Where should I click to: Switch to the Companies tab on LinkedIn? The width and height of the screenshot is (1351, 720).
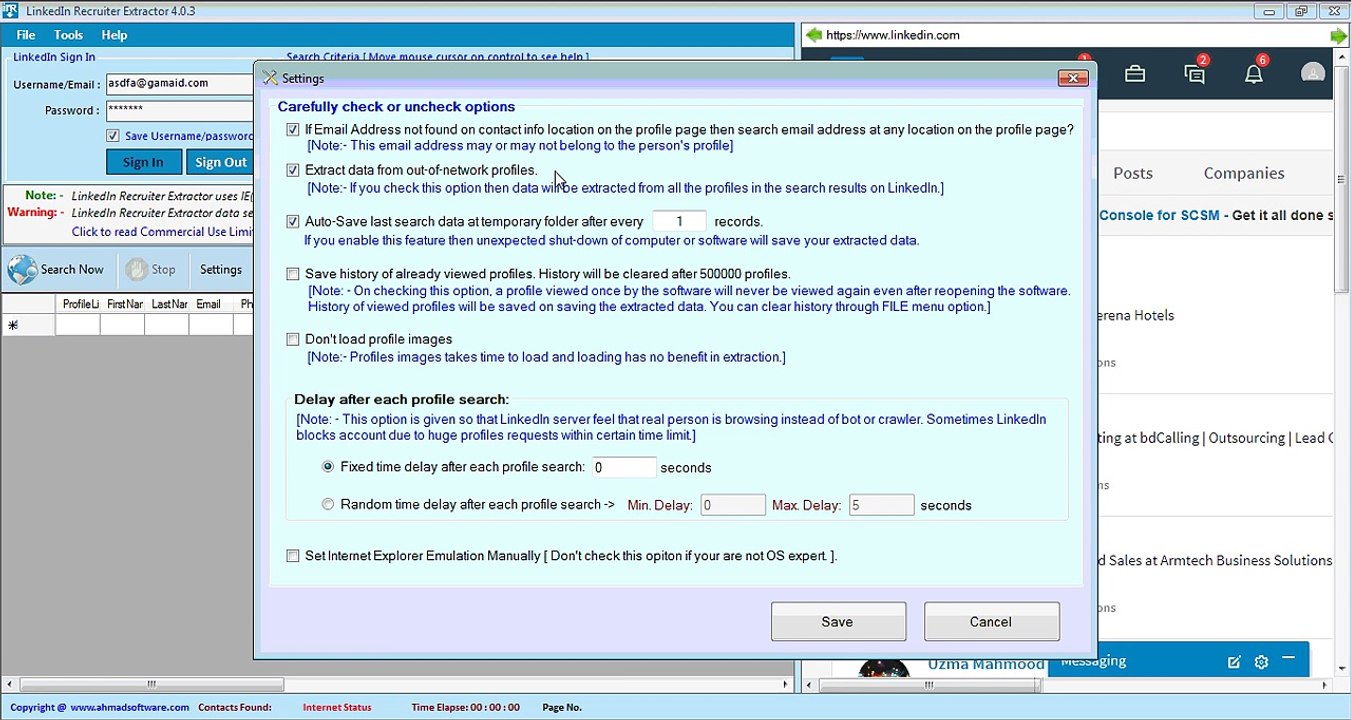[x=1244, y=173]
